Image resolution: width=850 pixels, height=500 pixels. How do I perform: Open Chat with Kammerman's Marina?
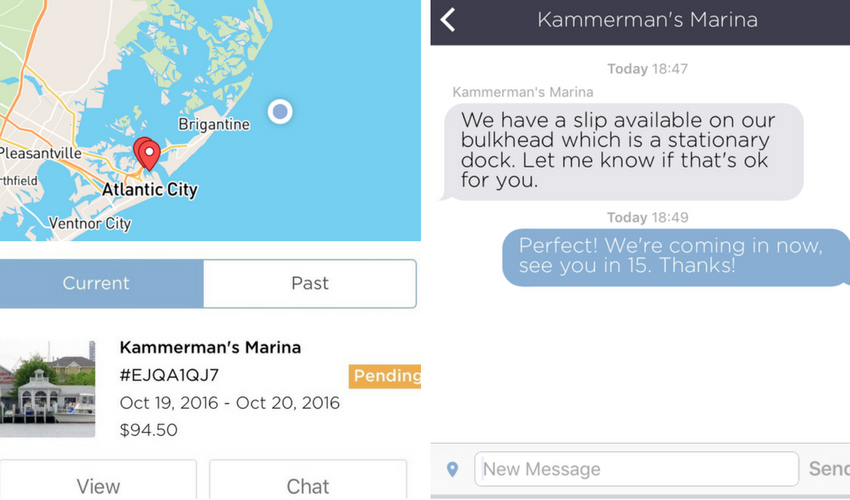tap(308, 480)
